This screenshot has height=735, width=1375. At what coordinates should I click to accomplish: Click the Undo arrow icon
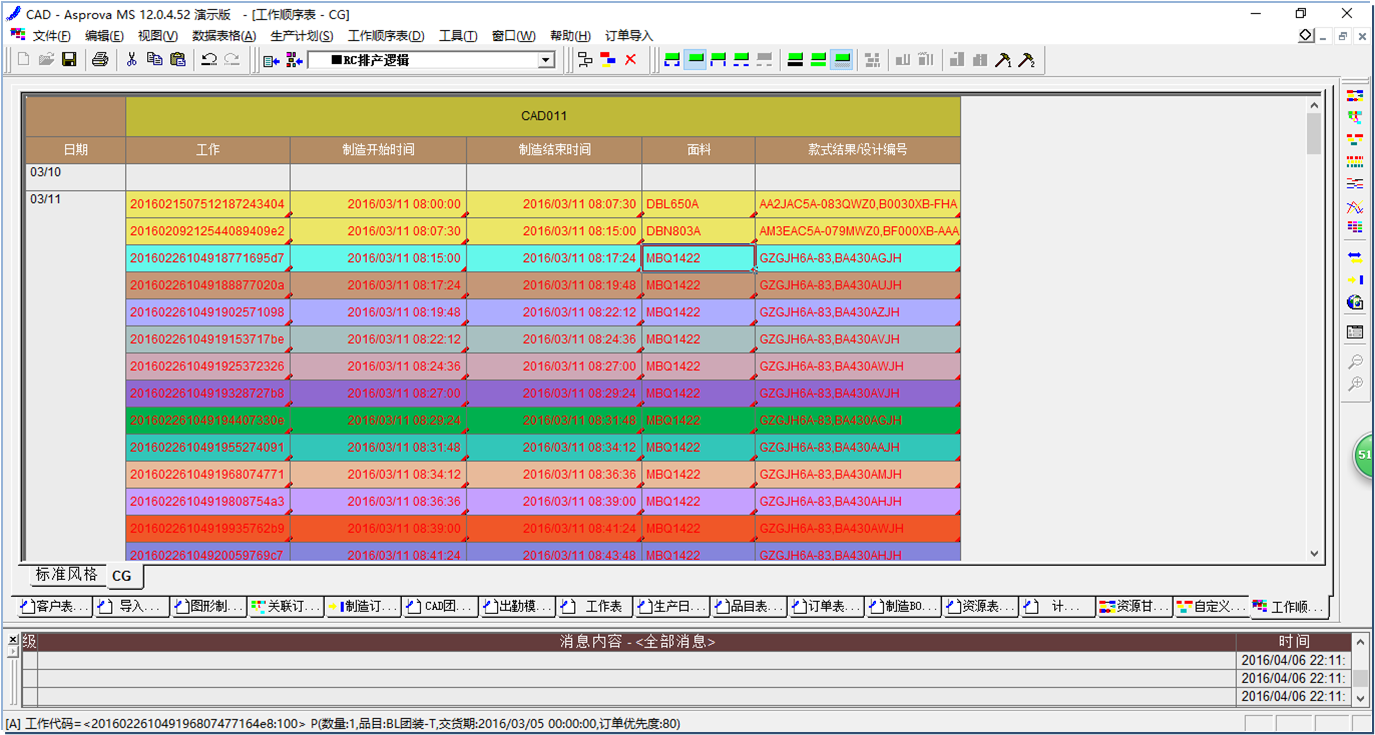pyautogui.click(x=209, y=60)
